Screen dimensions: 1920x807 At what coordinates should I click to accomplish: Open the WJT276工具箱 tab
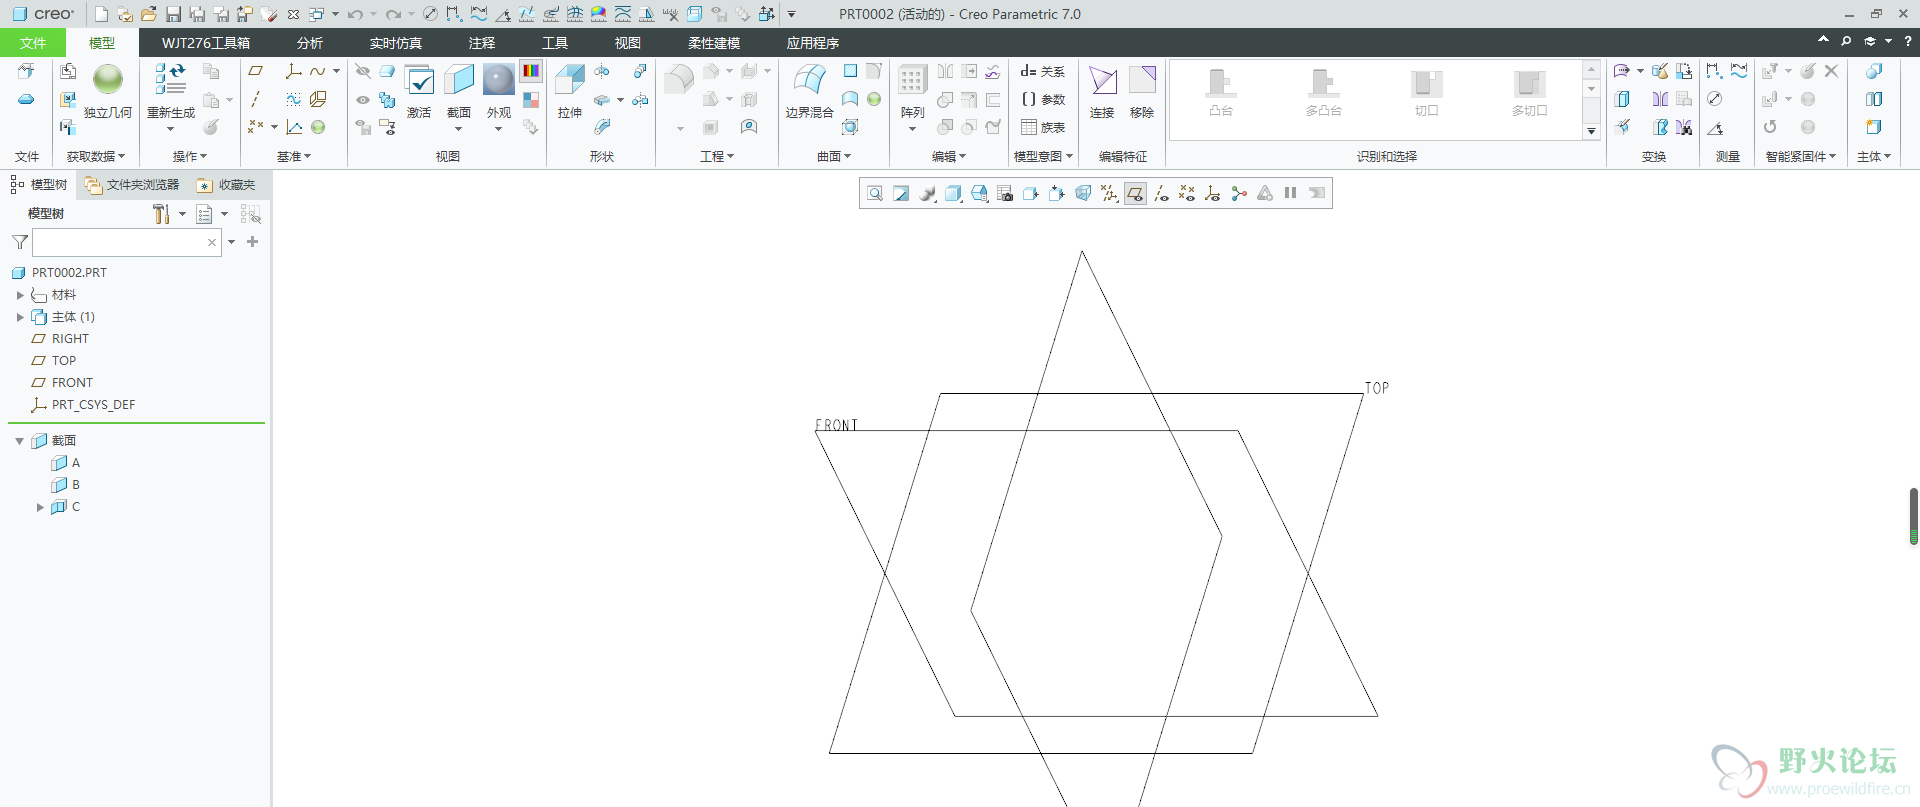tap(206, 43)
